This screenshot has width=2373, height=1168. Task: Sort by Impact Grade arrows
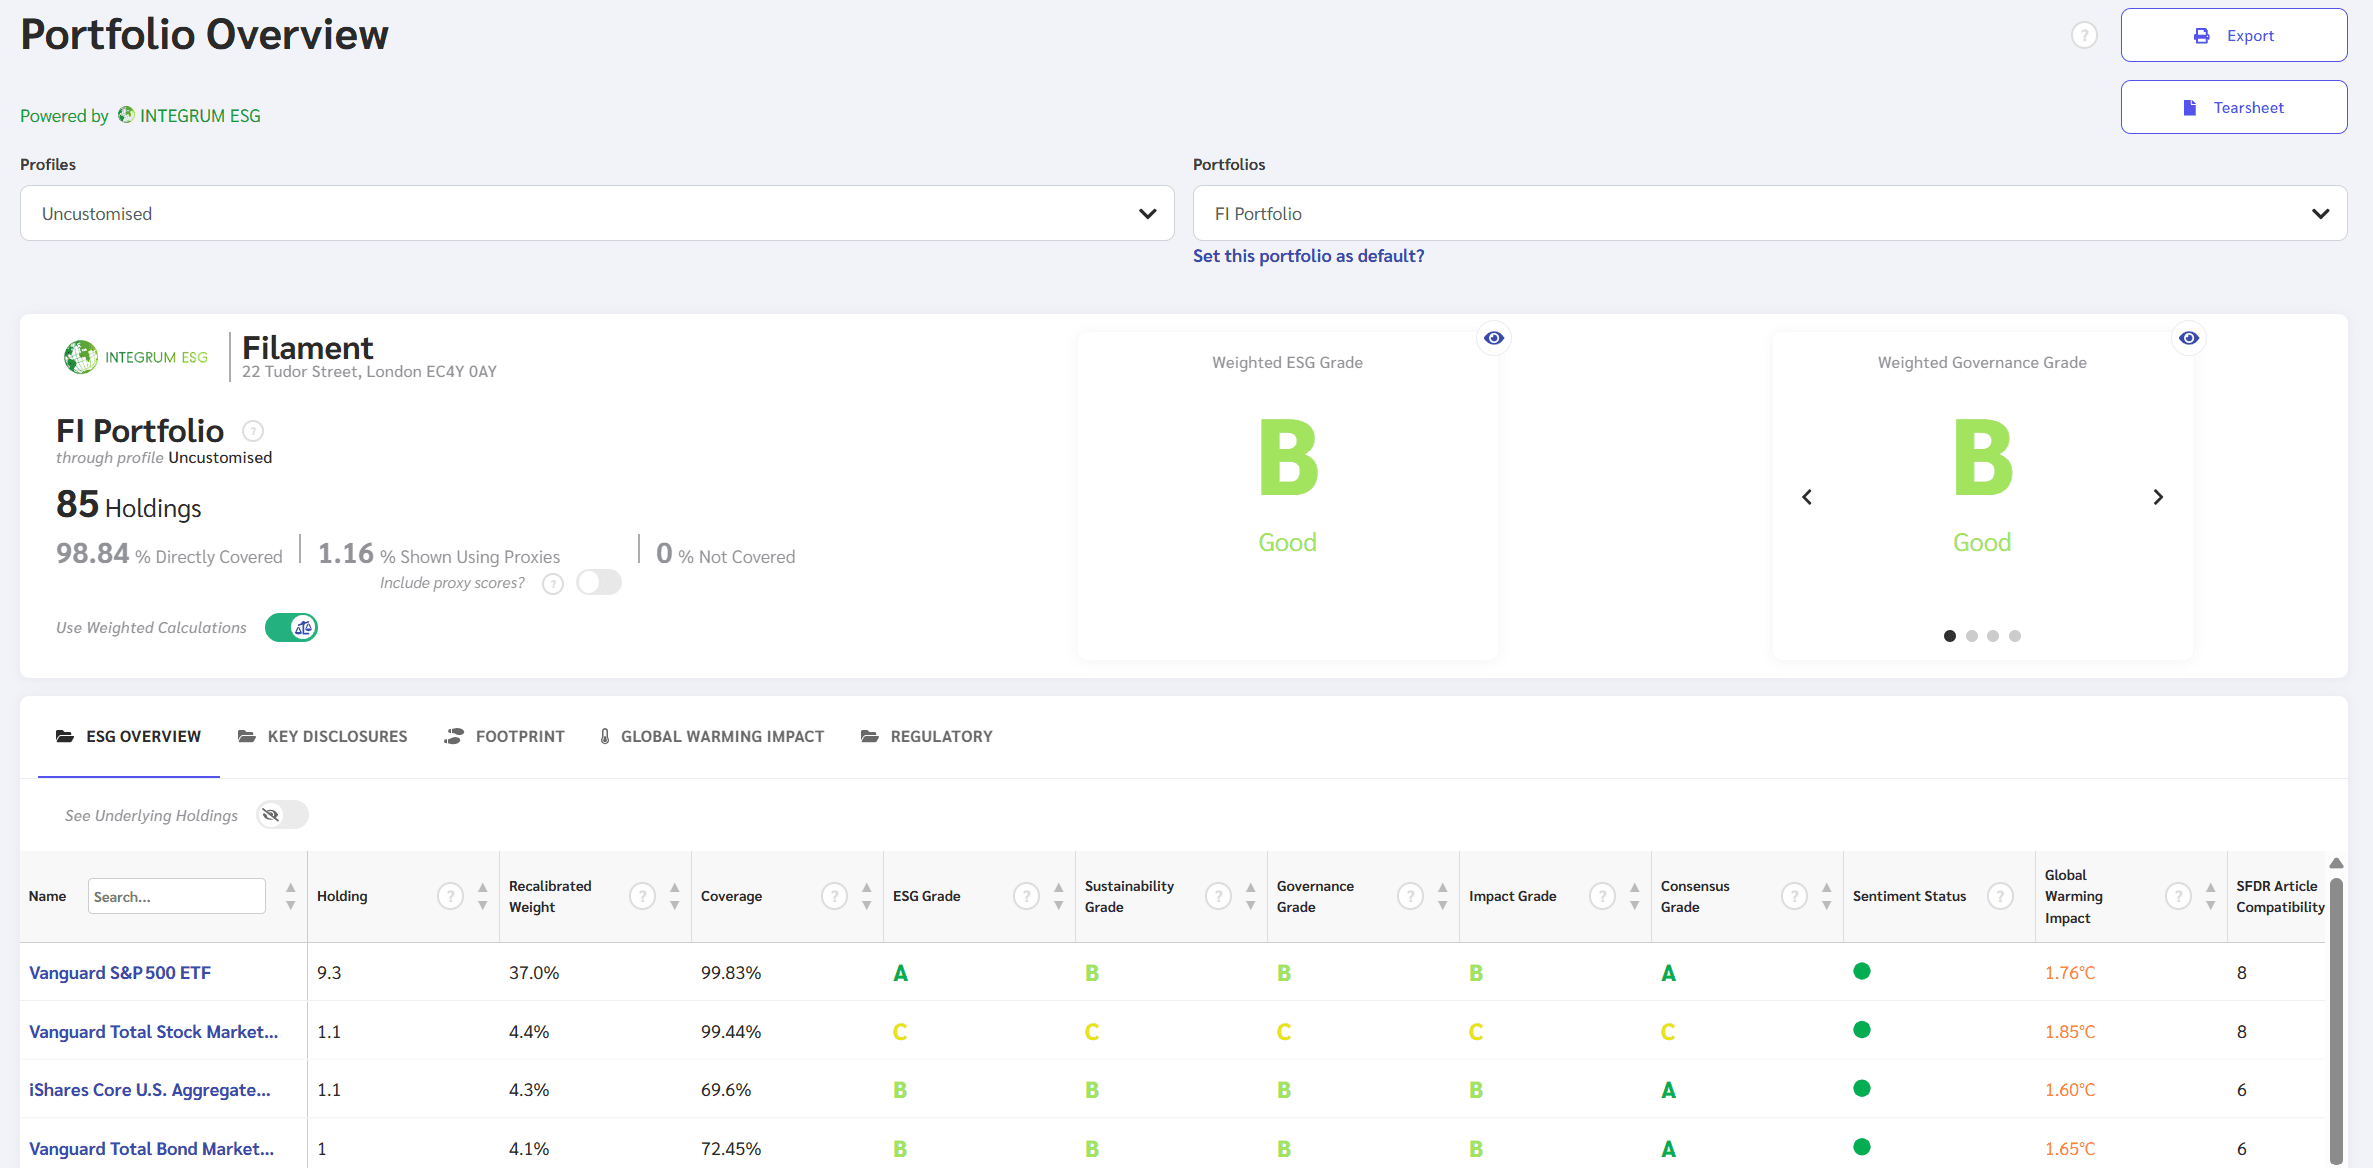pyautogui.click(x=1634, y=896)
